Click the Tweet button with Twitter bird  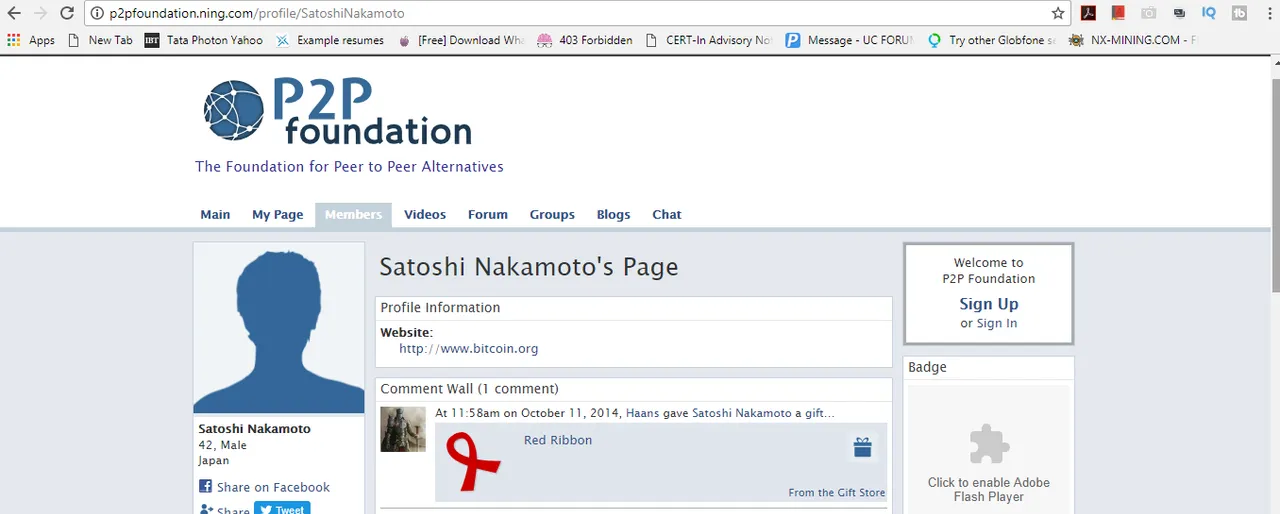point(282,509)
